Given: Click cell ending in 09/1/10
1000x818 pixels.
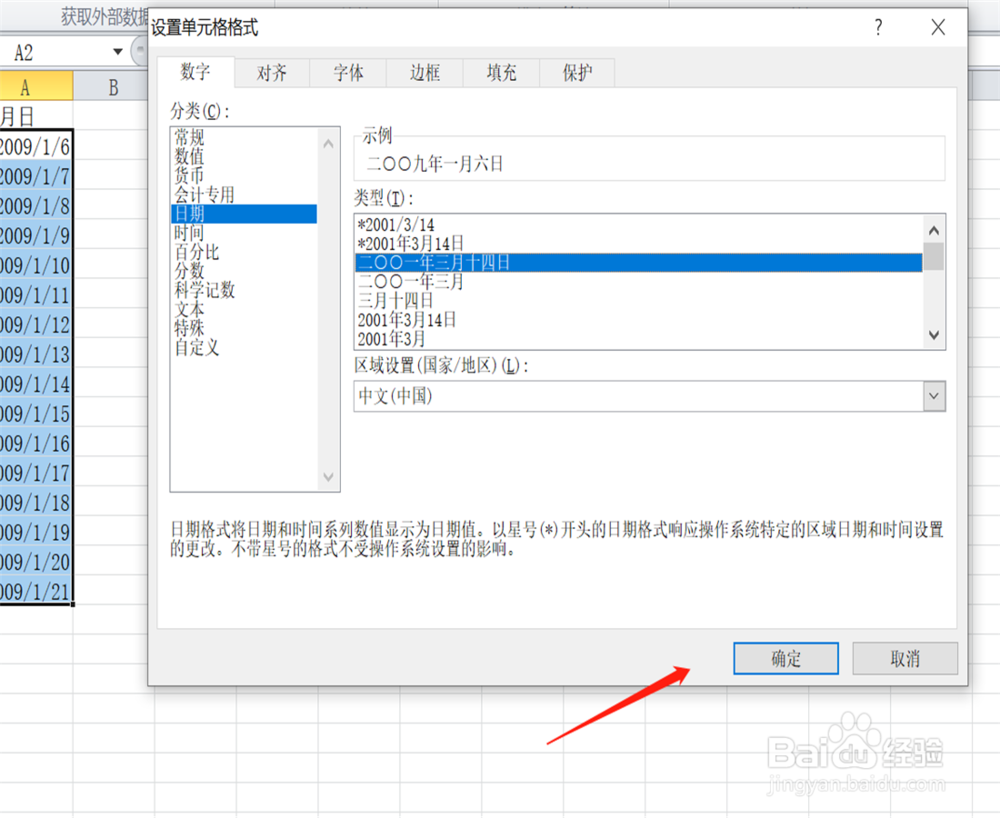Looking at the screenshot, I should click(36, 265).
